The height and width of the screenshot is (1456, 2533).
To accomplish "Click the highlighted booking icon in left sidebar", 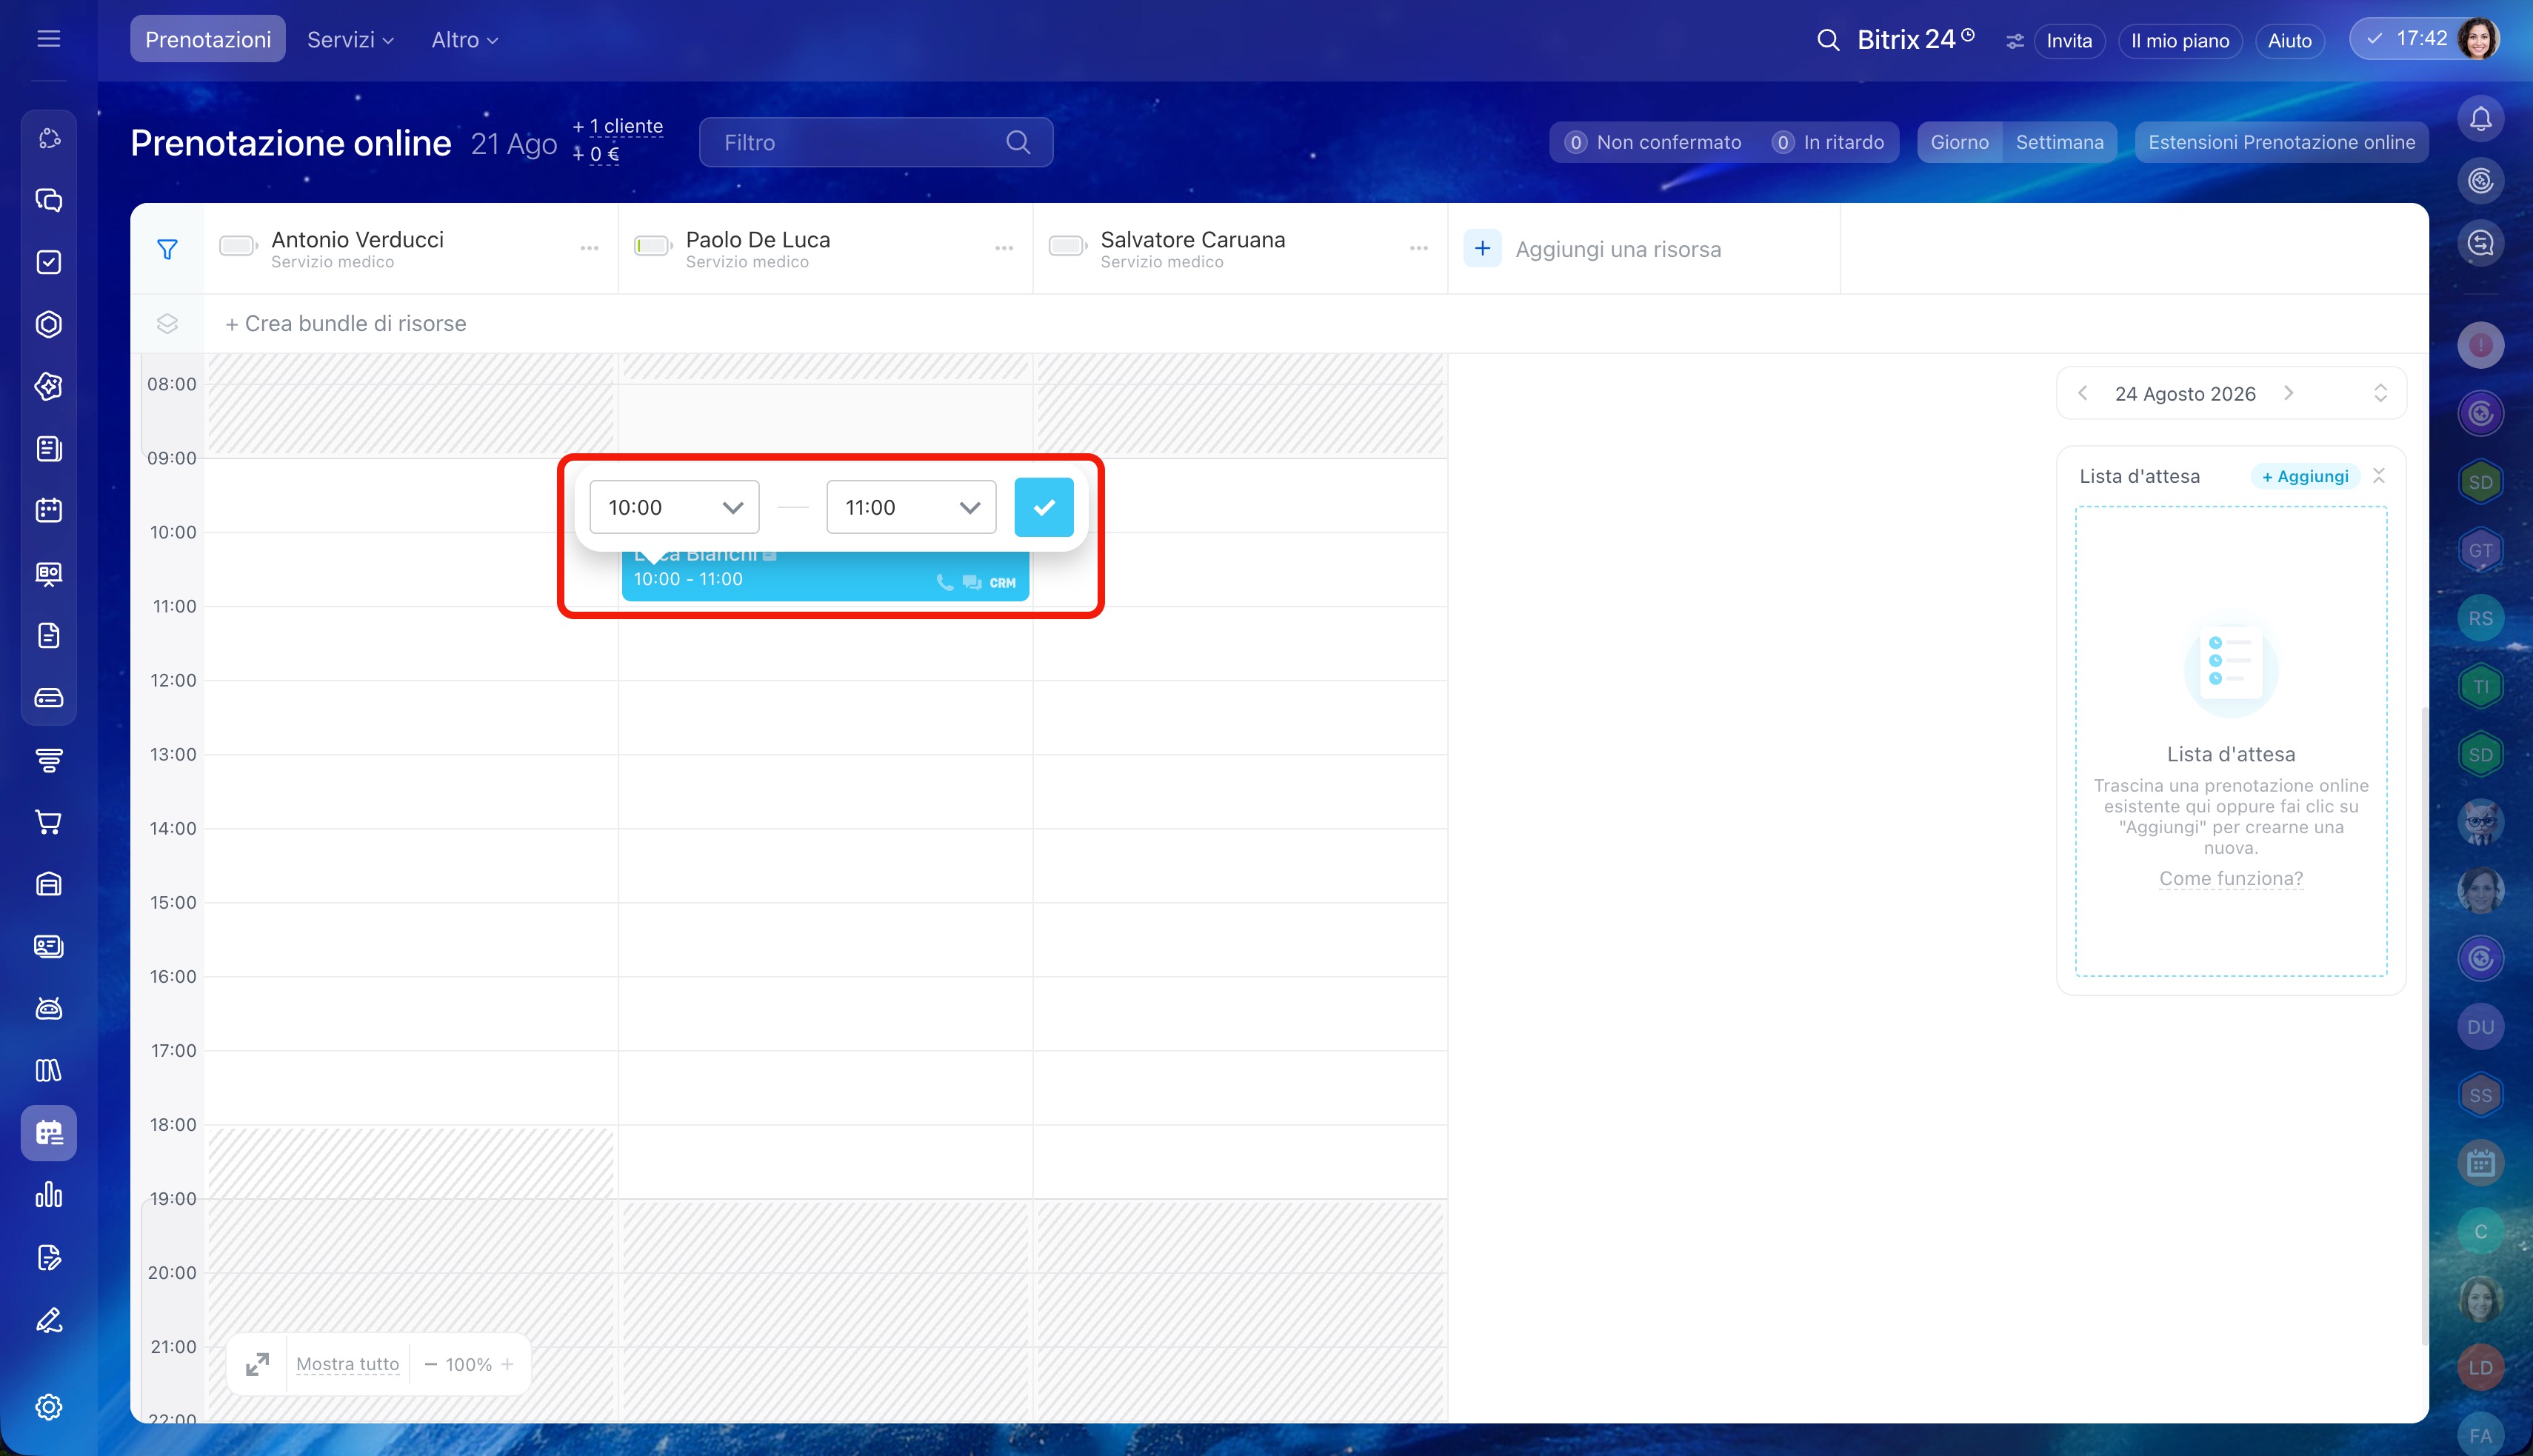I will point(48,1133).
